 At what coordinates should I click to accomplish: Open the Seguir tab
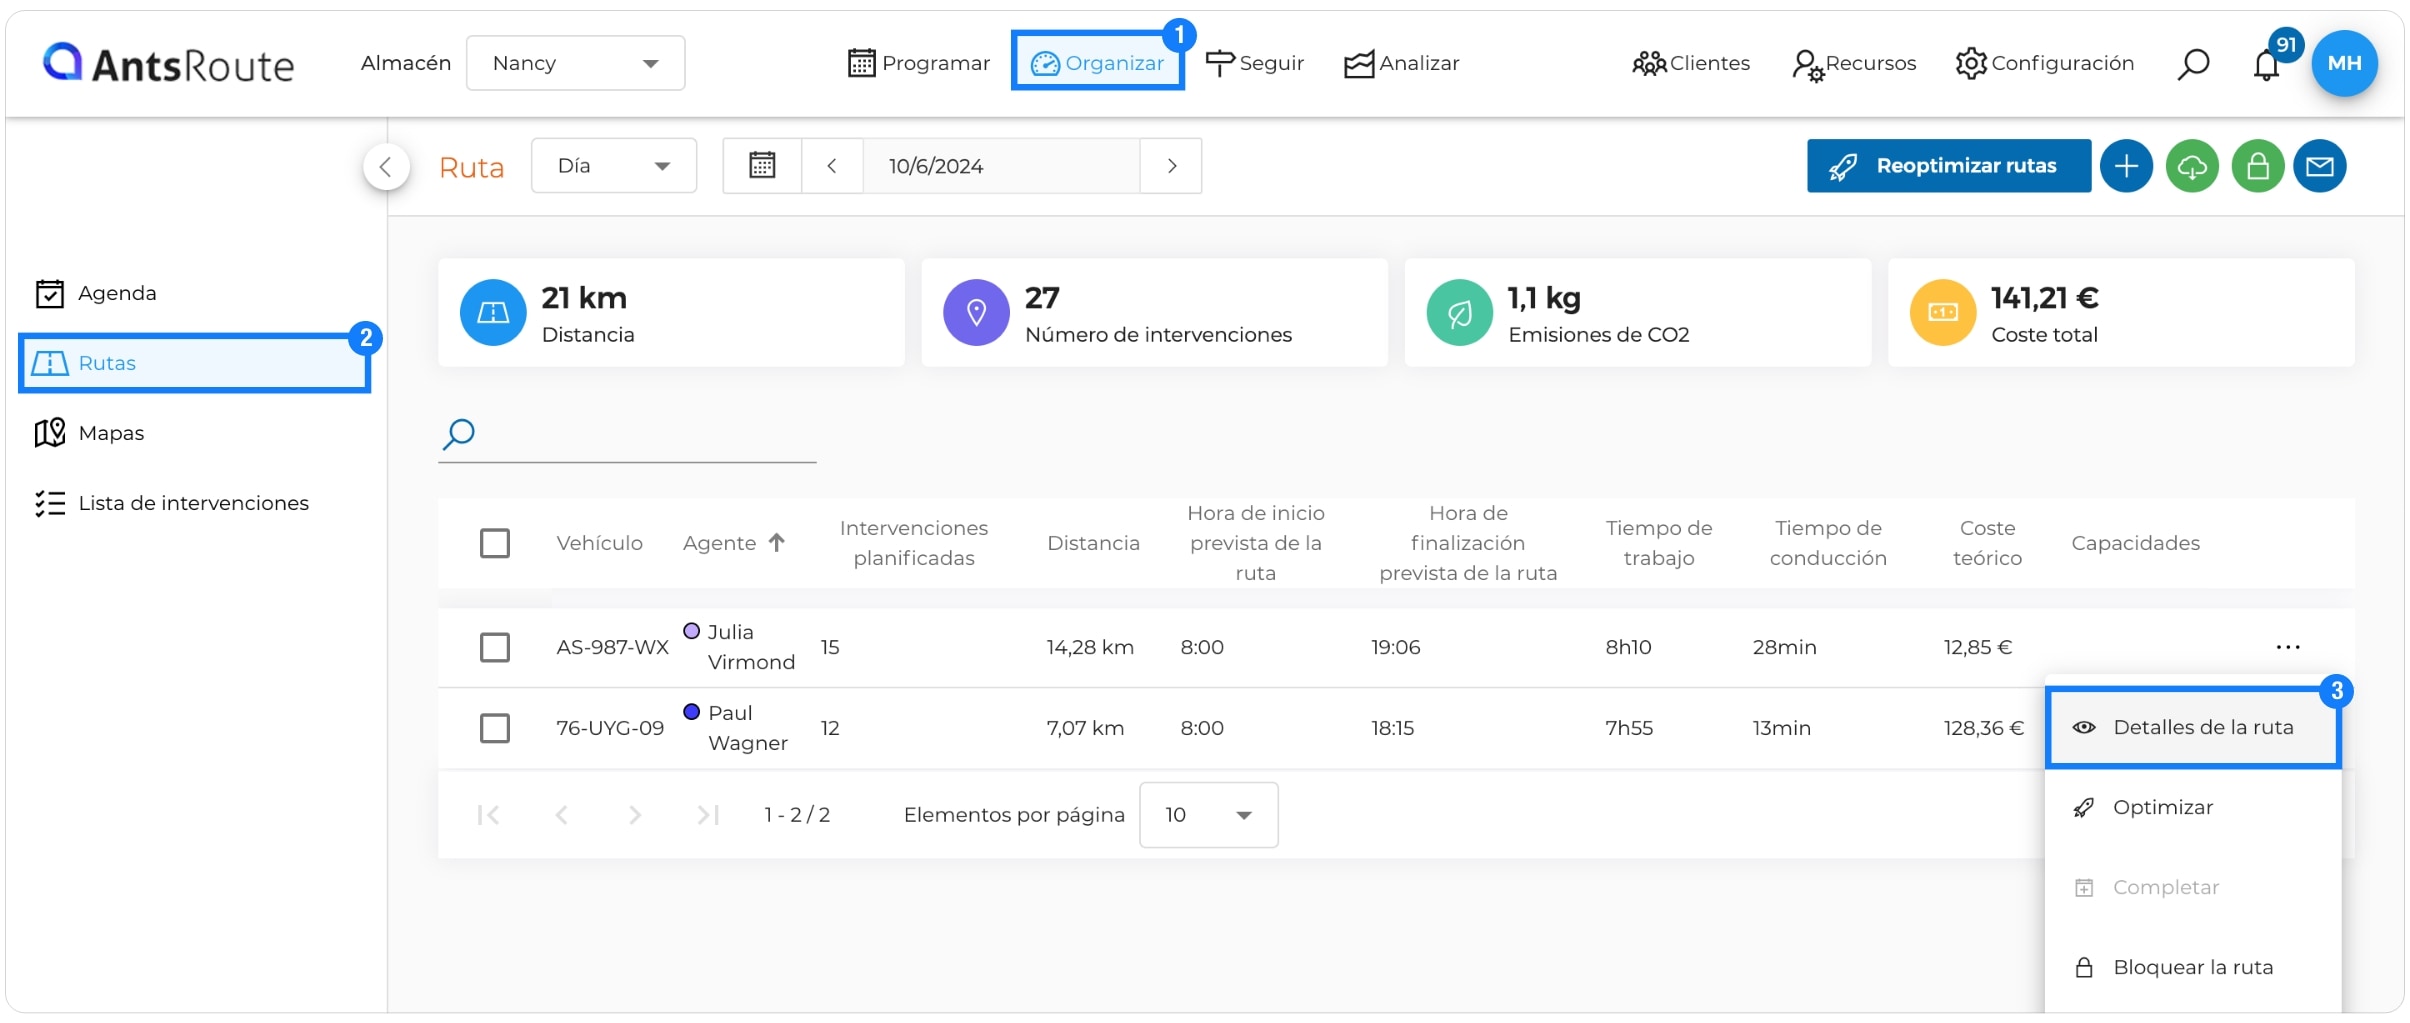[x=1254, y=63]
